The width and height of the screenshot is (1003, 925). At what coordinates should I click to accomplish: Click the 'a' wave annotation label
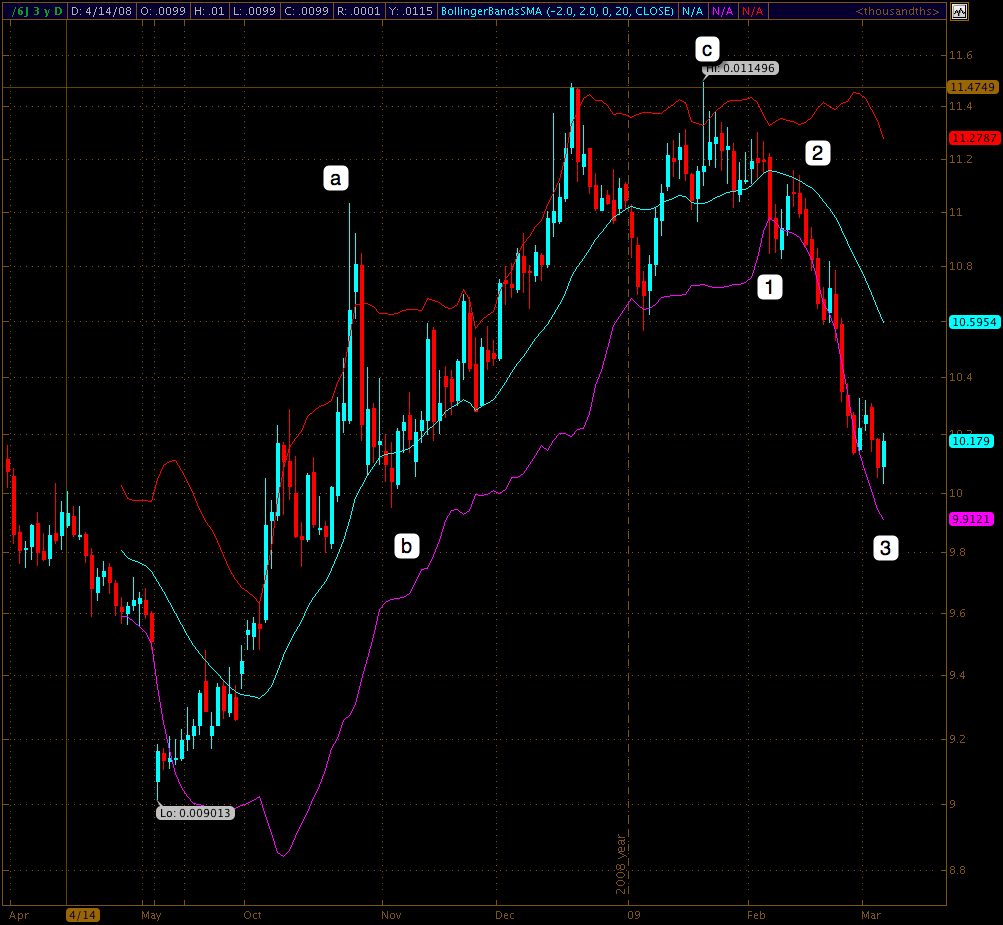(x=336, y=179)
